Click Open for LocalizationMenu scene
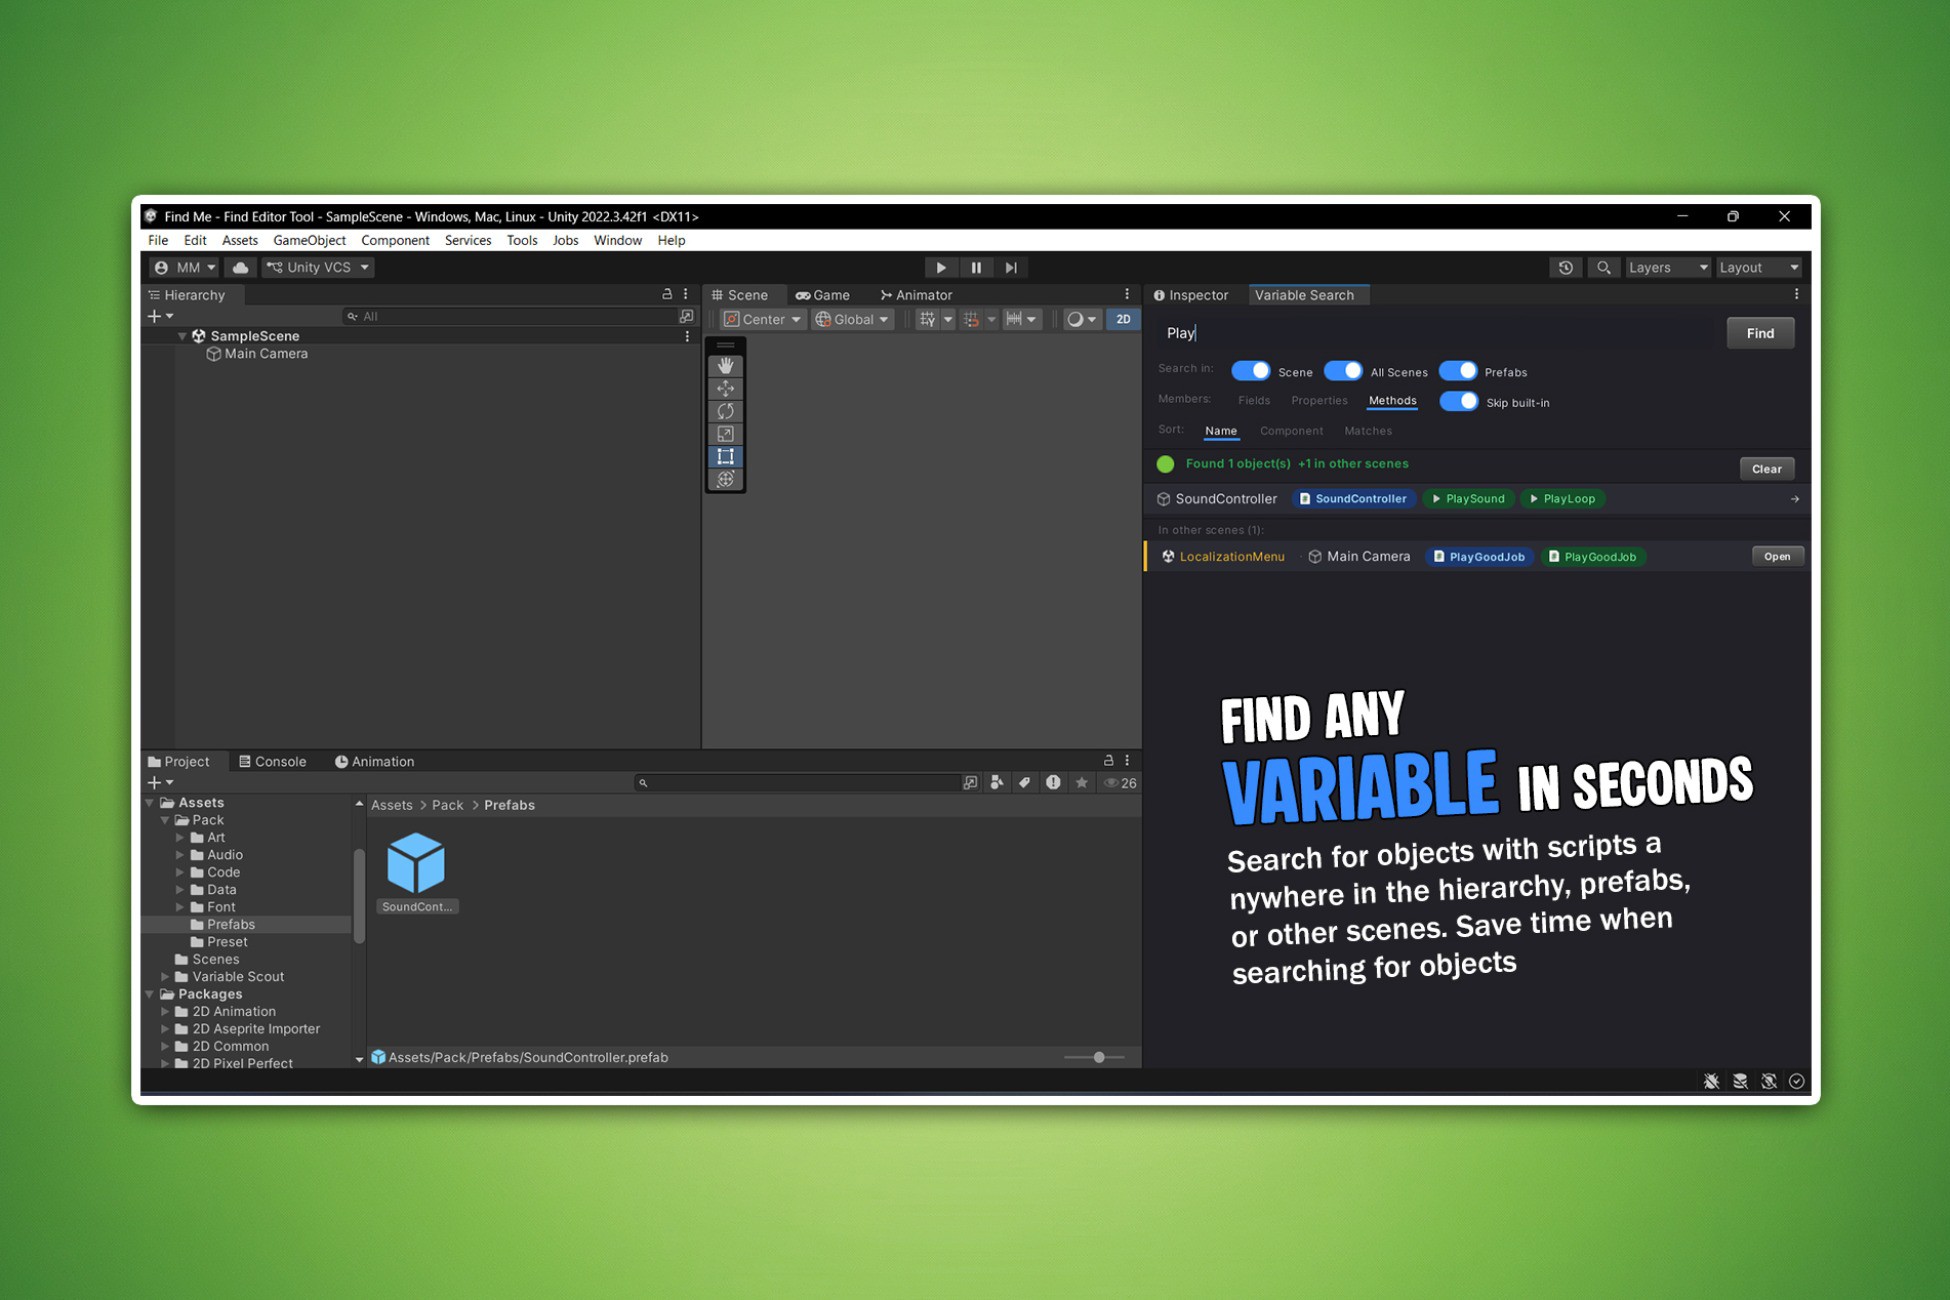Screen dimensions: 1950x1300 (x=1776, y=557)
